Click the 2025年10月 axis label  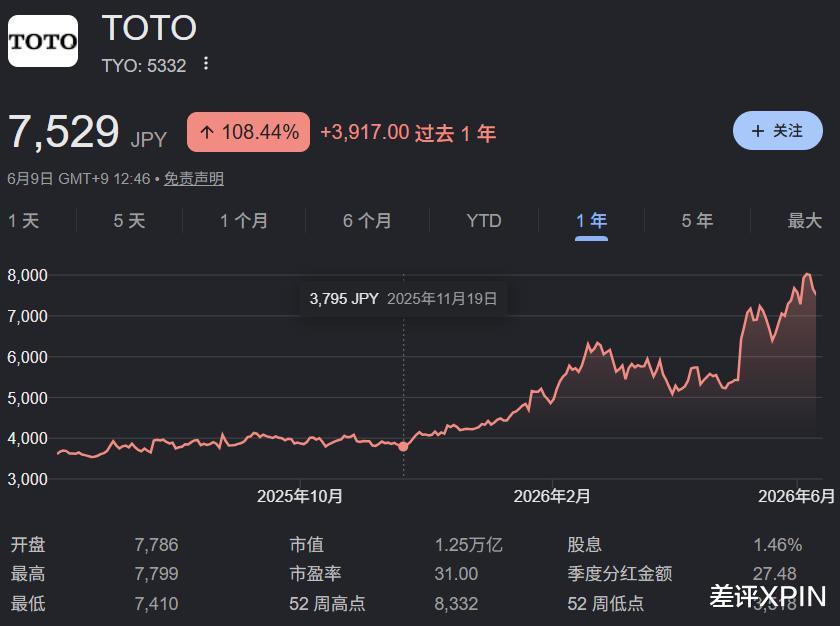tap(299, 496)
